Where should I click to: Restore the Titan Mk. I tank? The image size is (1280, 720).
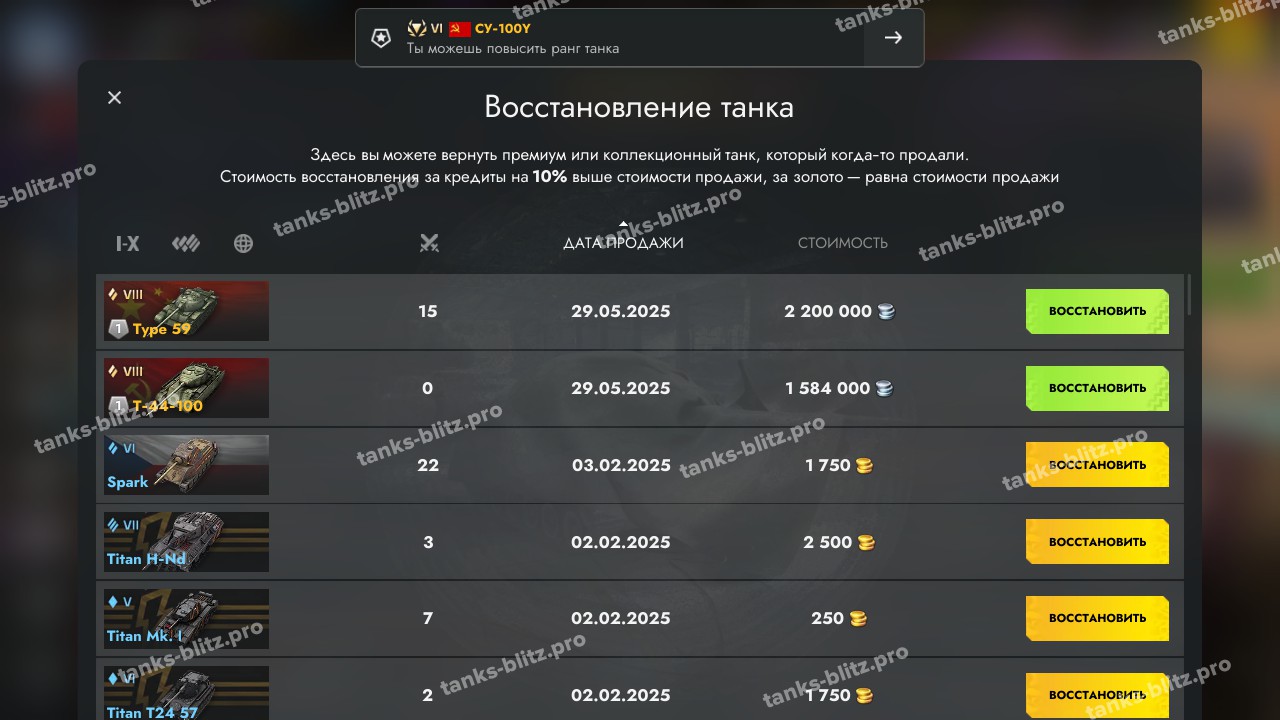click(x=1097, y=618)
